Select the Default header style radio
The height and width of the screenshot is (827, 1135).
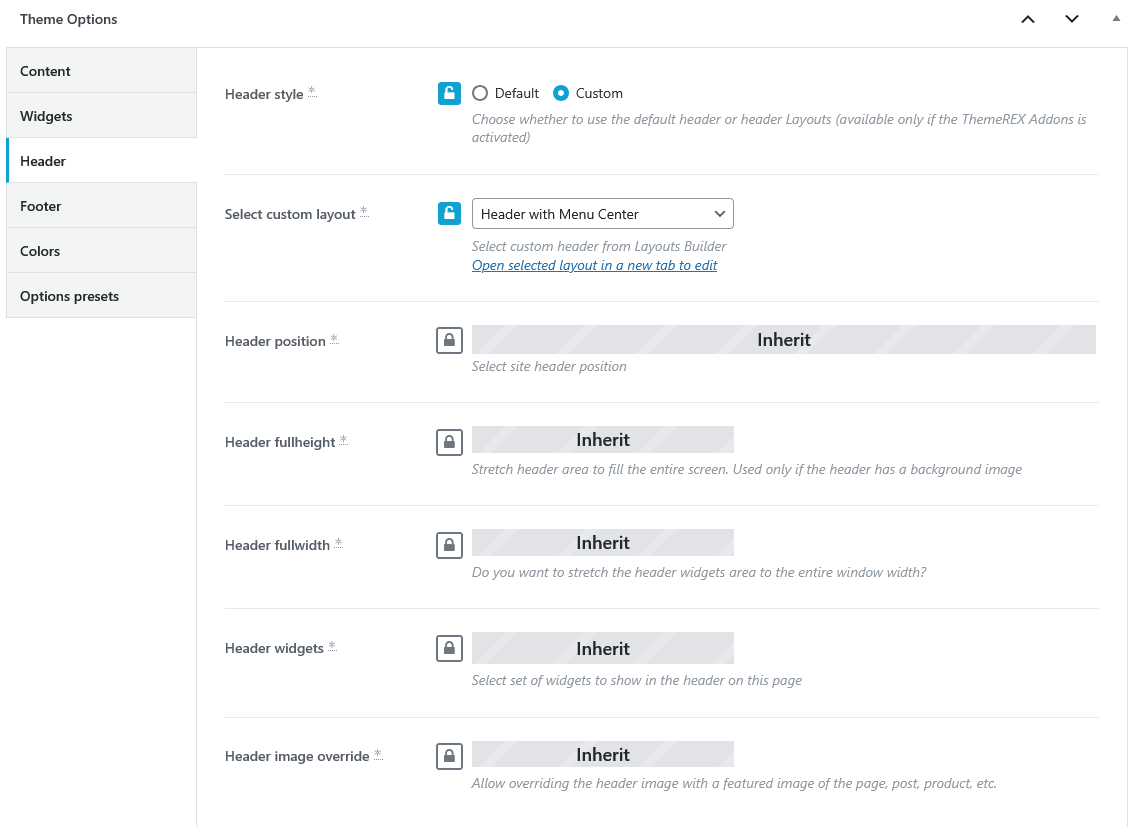tap(480, 93)
